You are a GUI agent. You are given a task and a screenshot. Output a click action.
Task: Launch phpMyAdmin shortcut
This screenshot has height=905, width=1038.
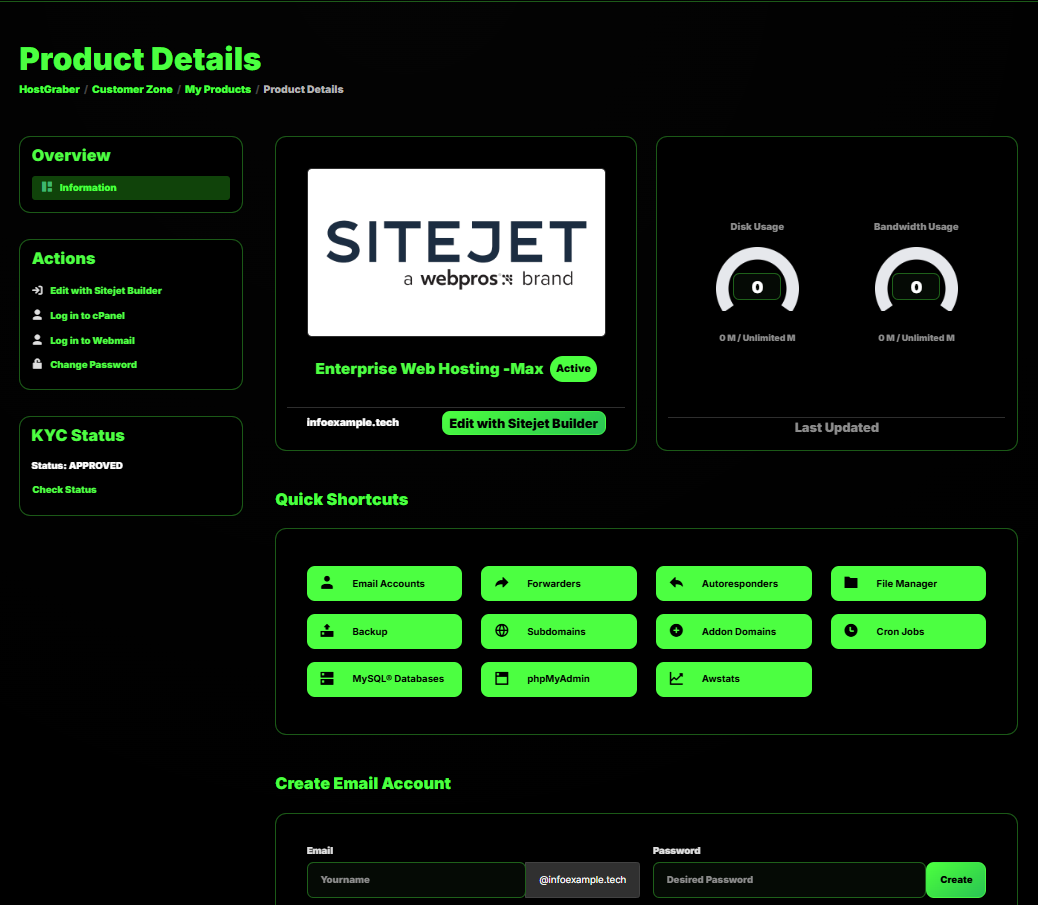pos(559,679)
